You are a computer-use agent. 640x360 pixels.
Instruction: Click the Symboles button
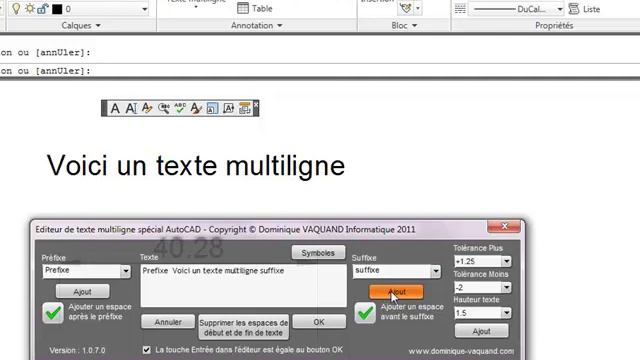(318, 253)
